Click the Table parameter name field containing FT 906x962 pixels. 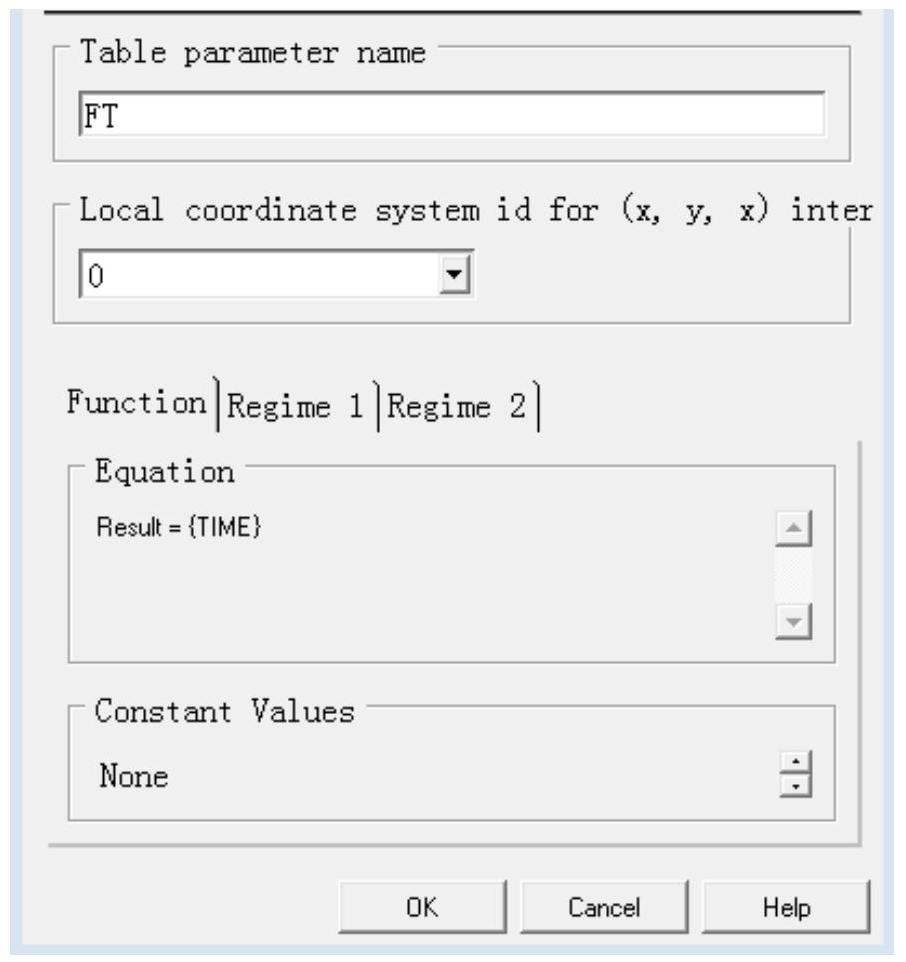point(450,115)
